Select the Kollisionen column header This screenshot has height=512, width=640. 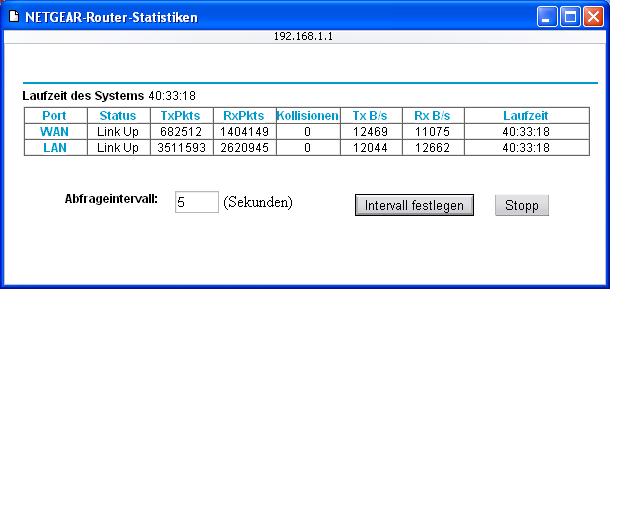[x=307, y=116]
